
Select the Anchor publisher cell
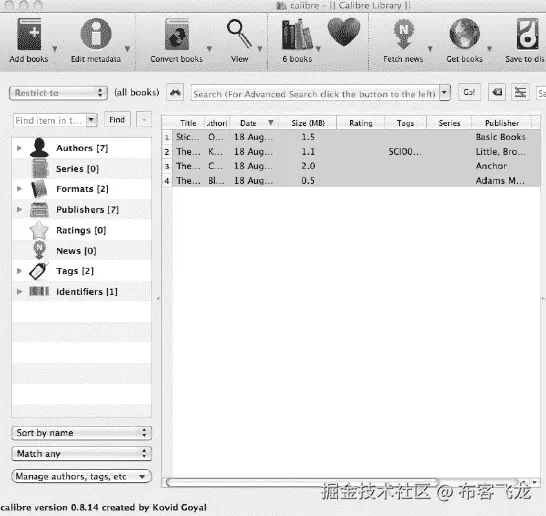pyautogui.click(x=491, y=166)
